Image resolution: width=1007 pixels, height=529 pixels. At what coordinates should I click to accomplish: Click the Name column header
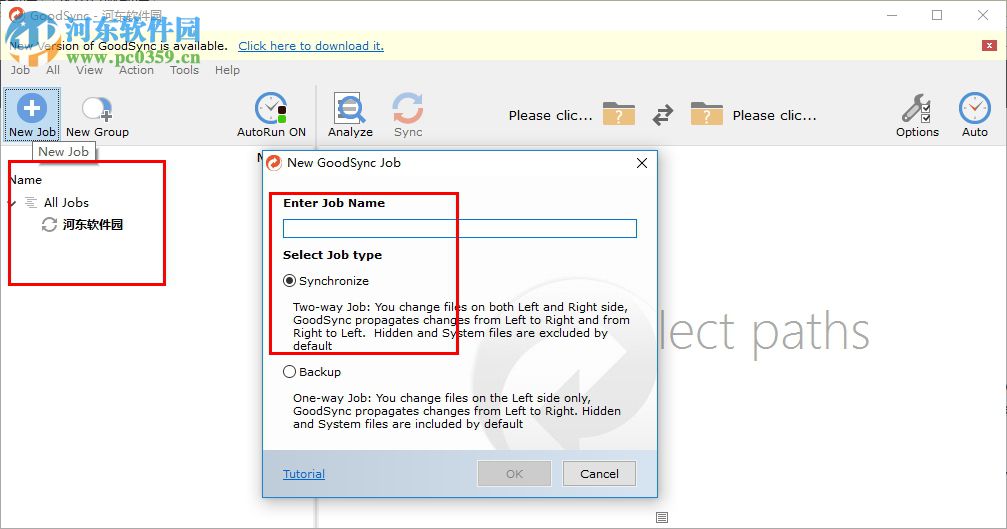(26, 180)
